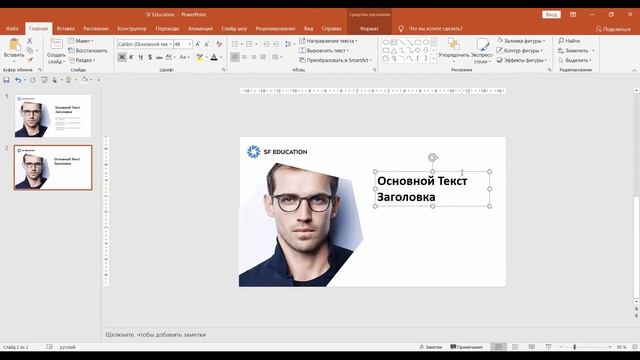The width and height of the screenshot is (640, 360).
Task: Click Выделить (Select) button
Action: (x=575, y=60)
